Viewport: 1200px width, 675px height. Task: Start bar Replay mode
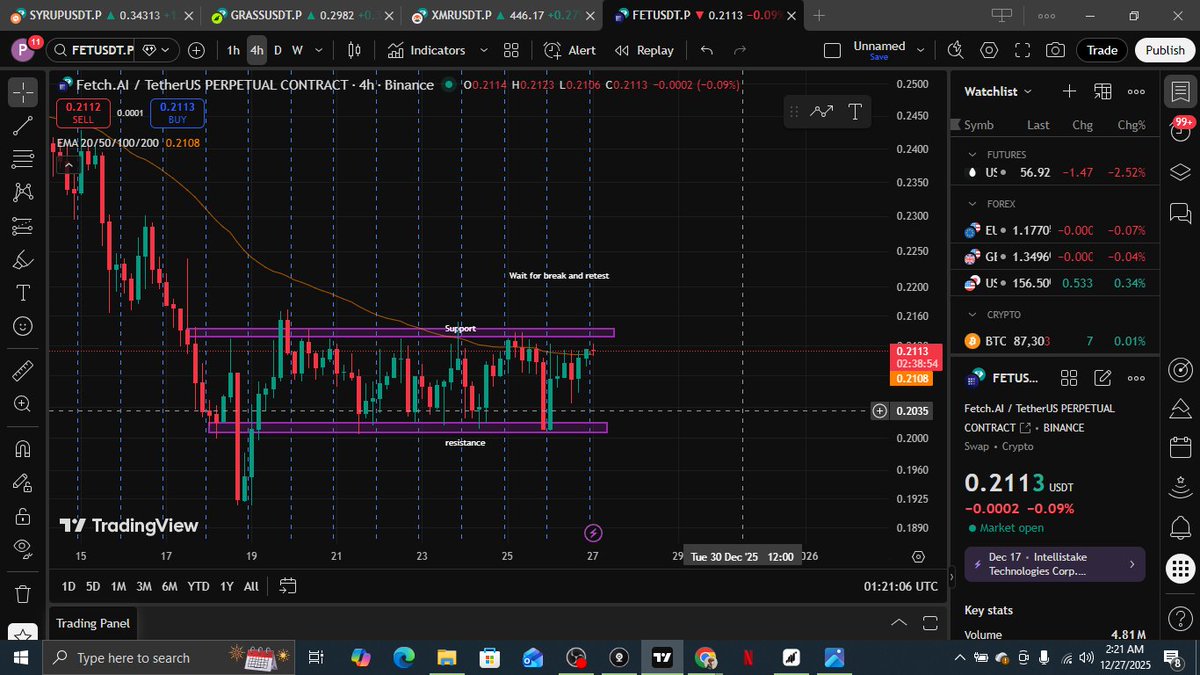644,50
